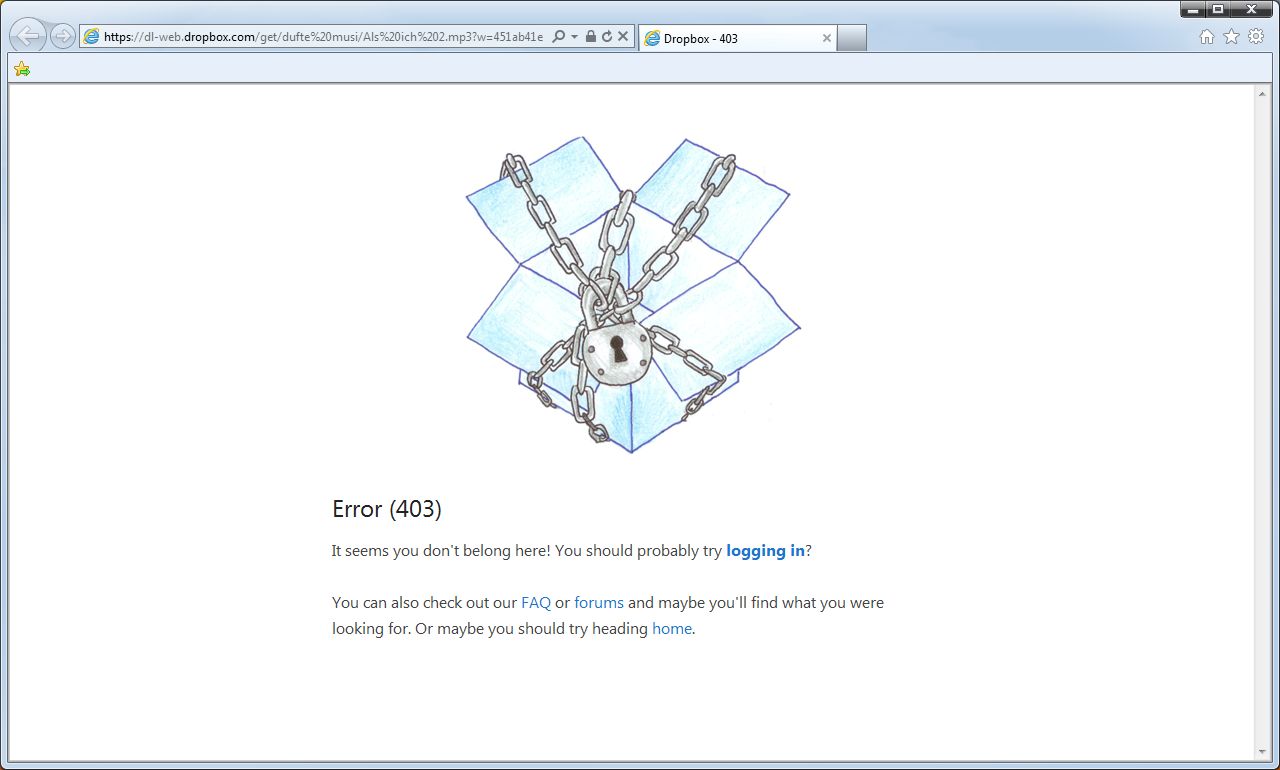Close the Internet Explorer window
The height and width of the screenshot is (770, 1280).
coord(1253,9)
